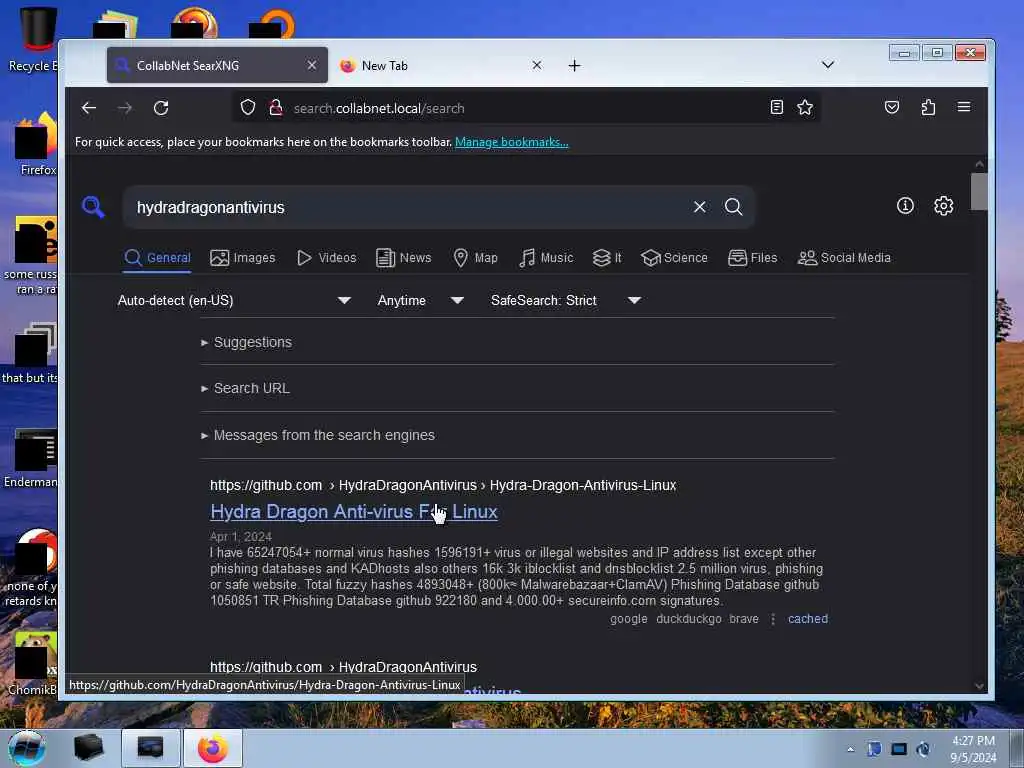This screenshot has height=768, width=1024.
Task: Click the github.com HydraDragonAntivirus-Linux URL breadcrumb
Action: point(443,485)
